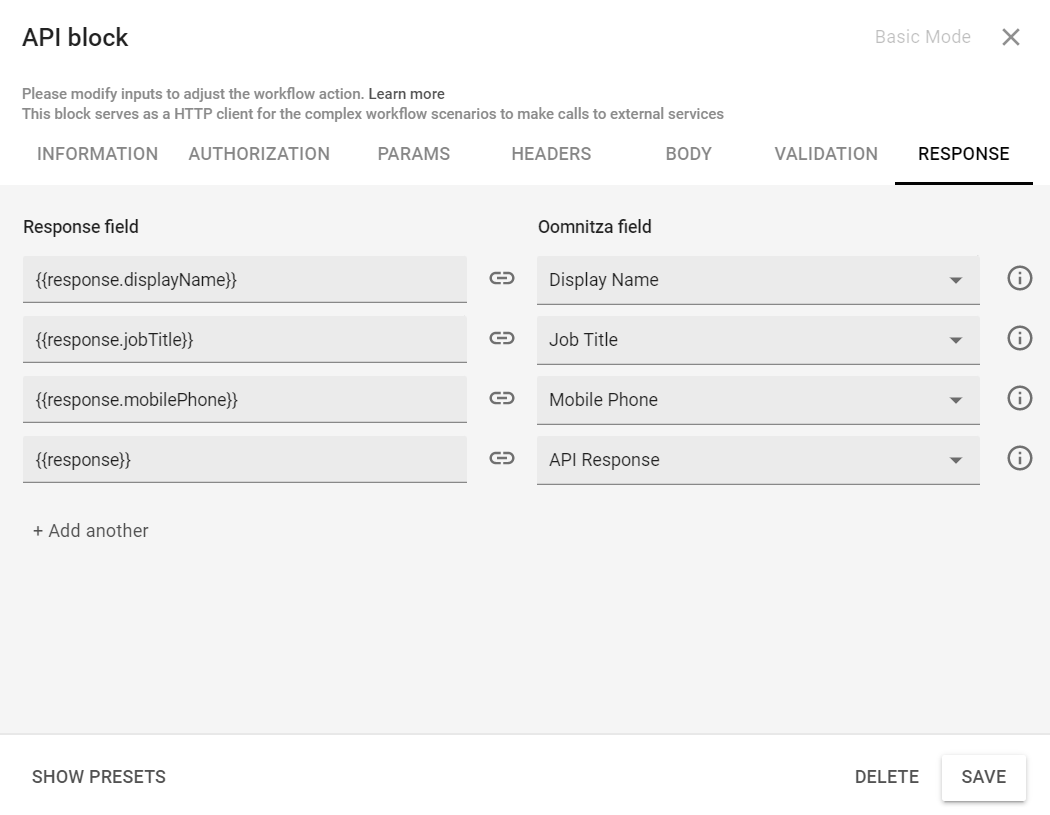Open the Display Name field dropdown
Image resolution: width=1050 pixels, height=815 pixels.
pos(957,280)
